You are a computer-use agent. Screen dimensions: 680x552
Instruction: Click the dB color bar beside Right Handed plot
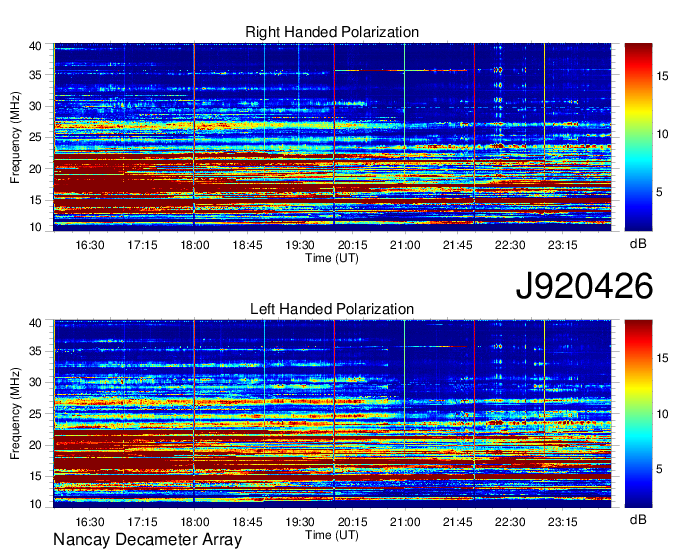[638, 137]
